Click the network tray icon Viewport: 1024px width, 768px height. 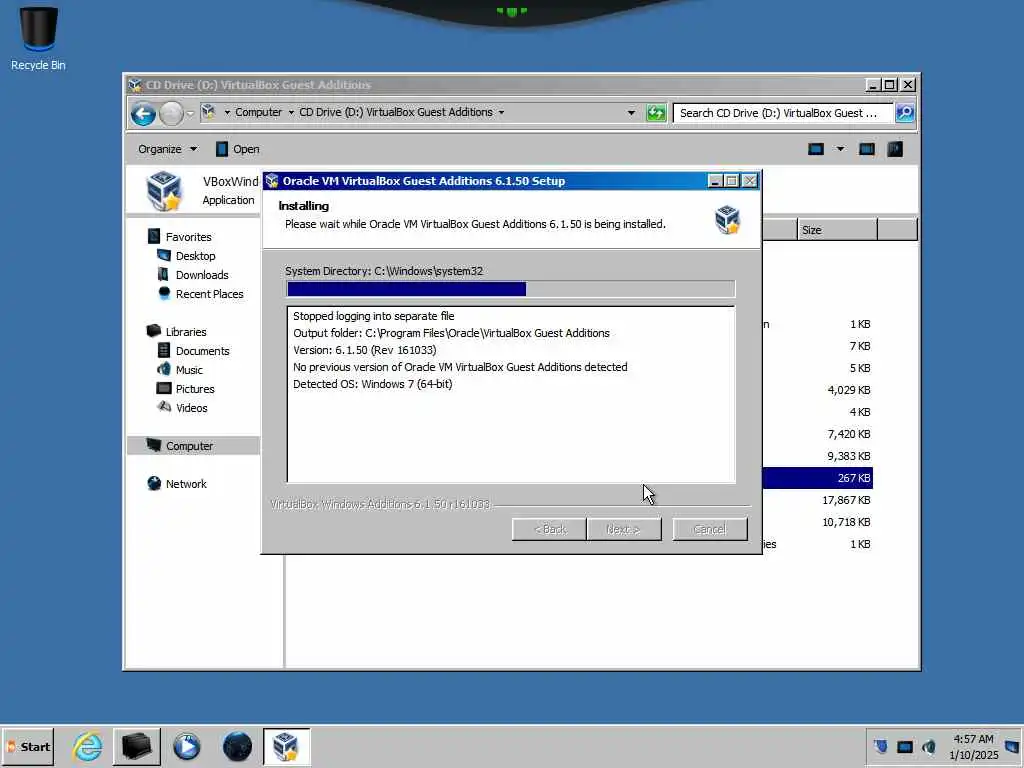click(904, 746)
